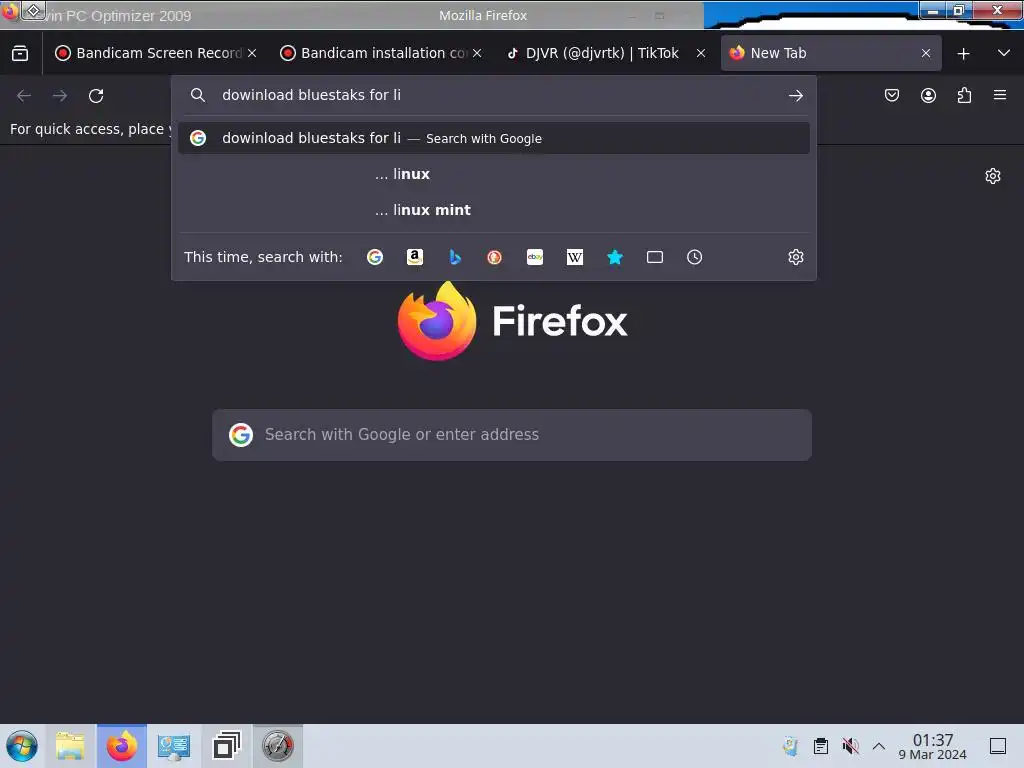Image resolution: width=1024 pixels, height=768 pixels.
Task: Open the clipboard tray icon
Action: 821,746
